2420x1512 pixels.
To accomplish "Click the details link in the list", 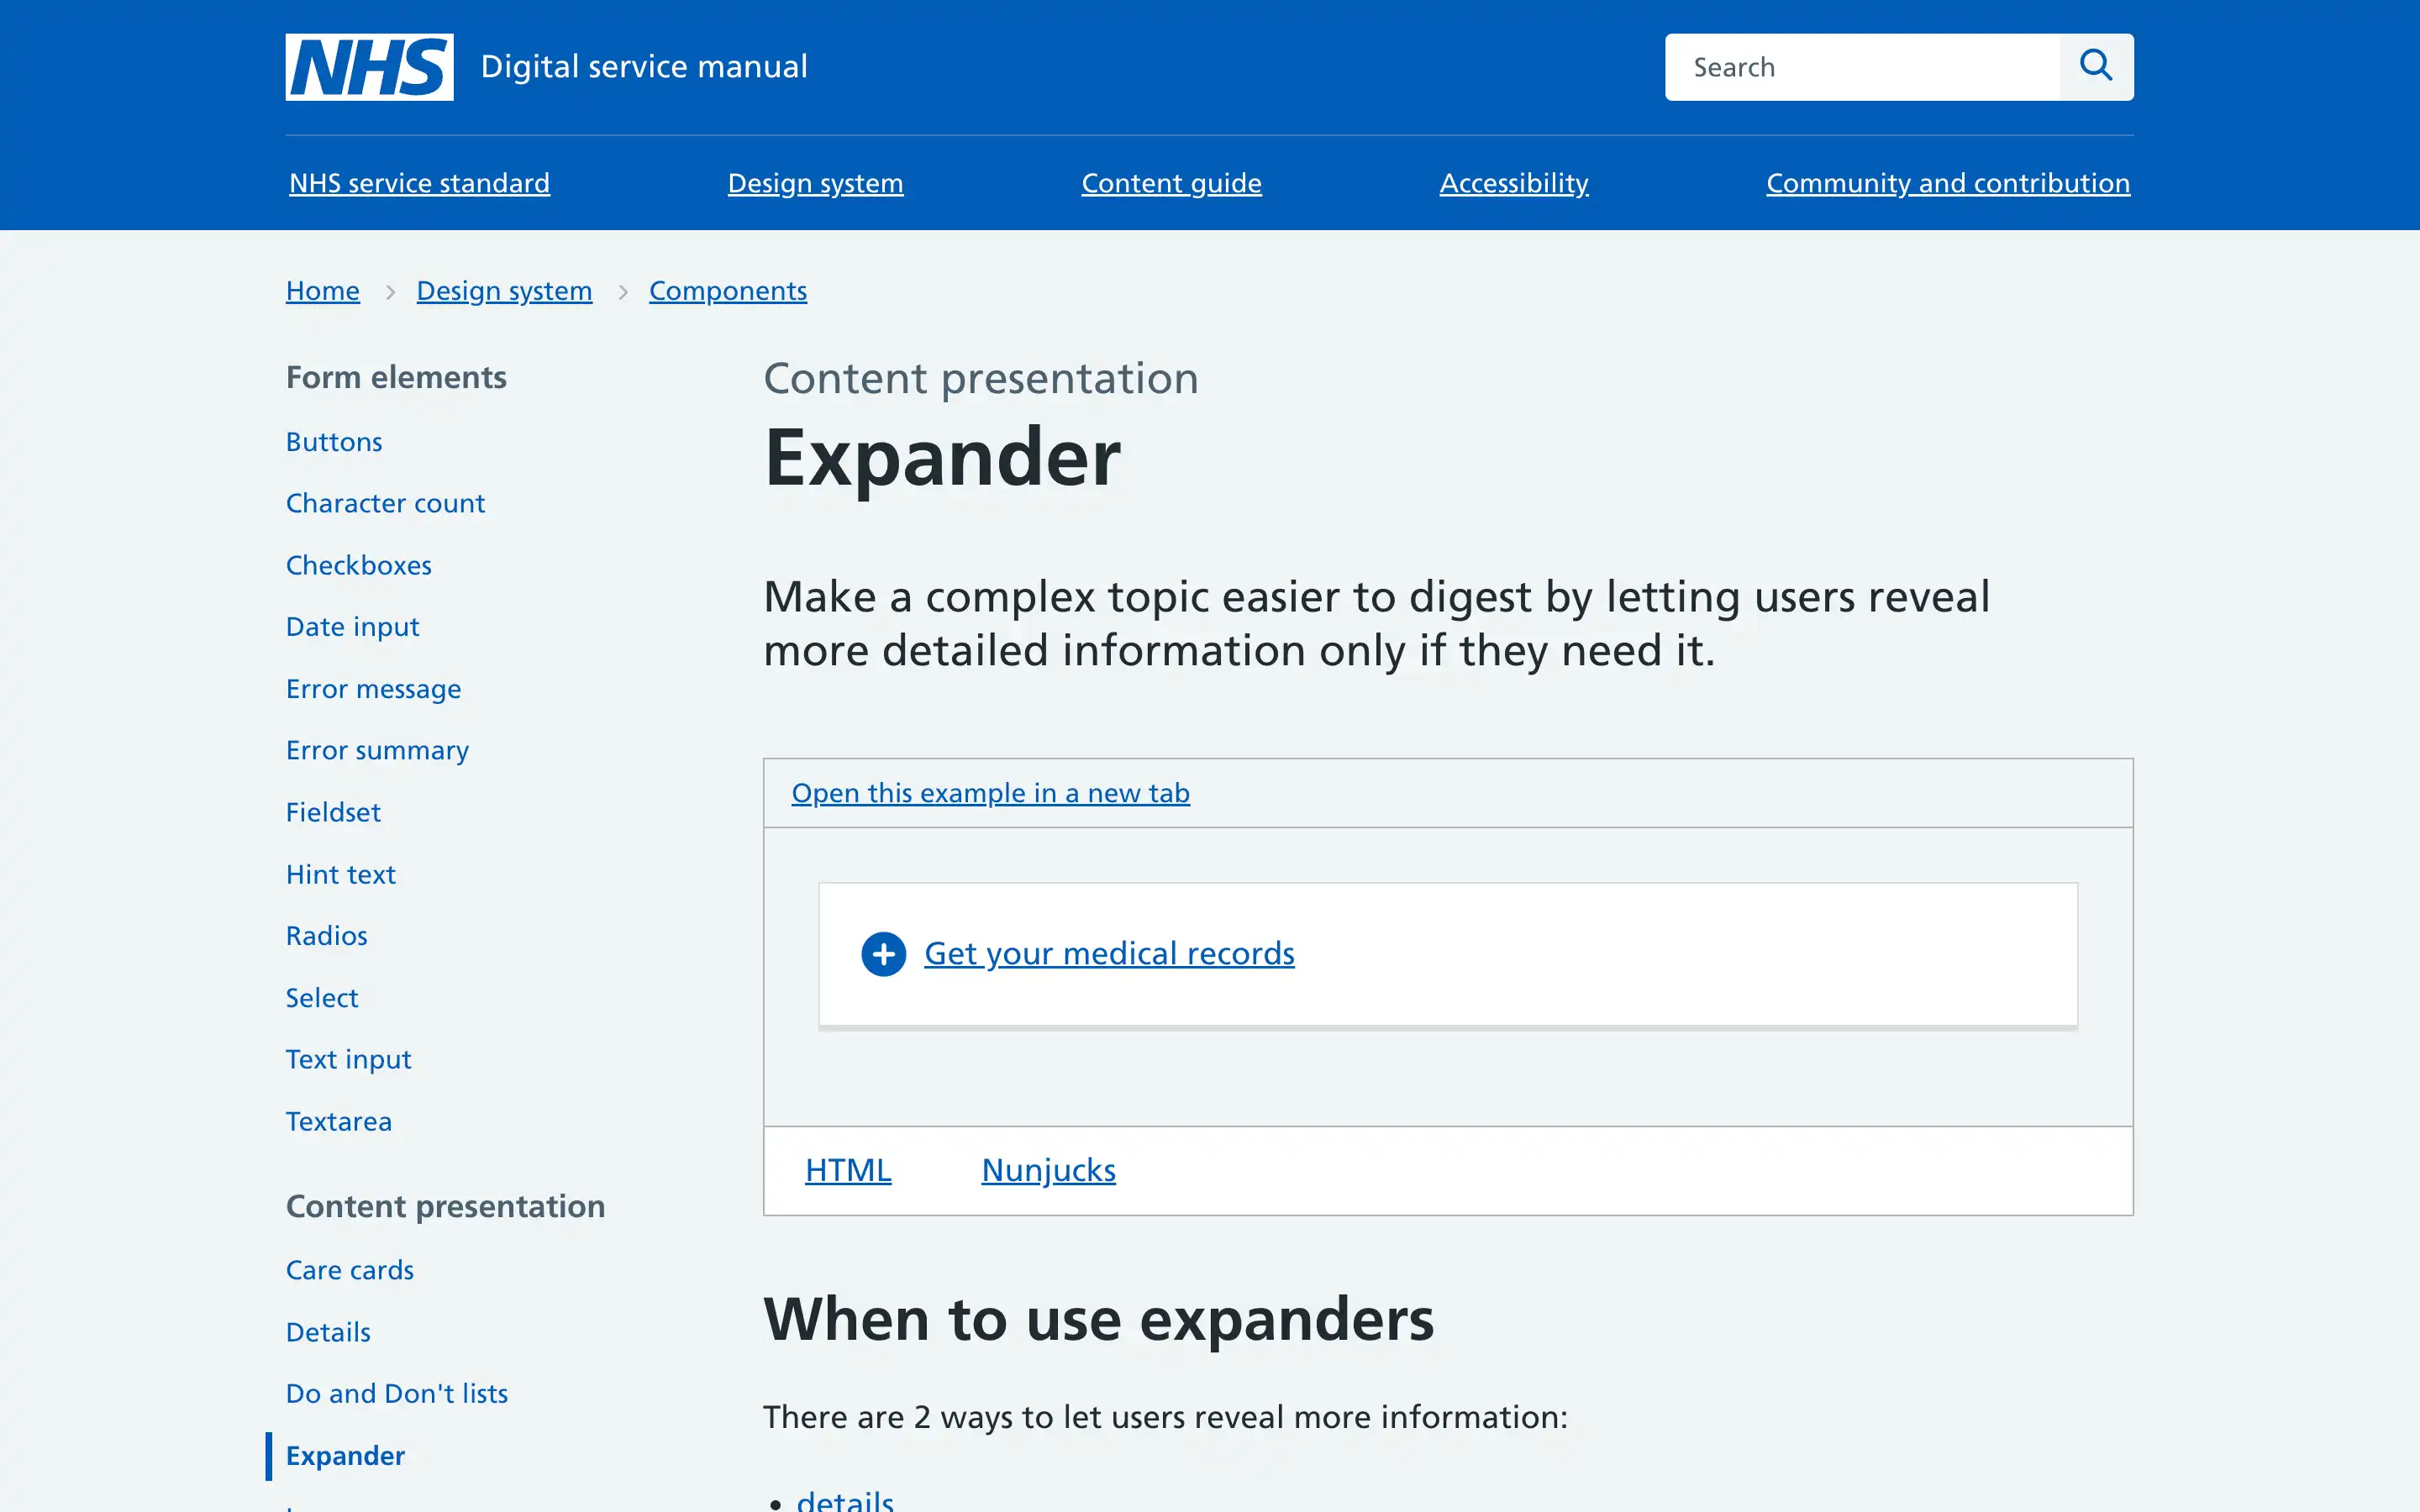I will point(845,1500).
